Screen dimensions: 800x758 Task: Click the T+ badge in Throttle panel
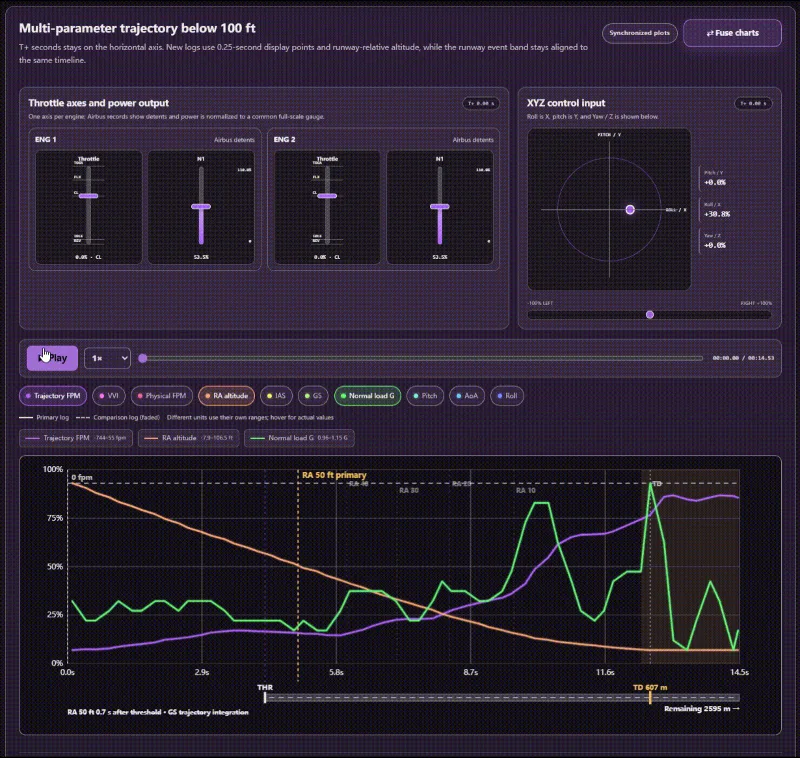pyautogui.click(x=481, y=104)
